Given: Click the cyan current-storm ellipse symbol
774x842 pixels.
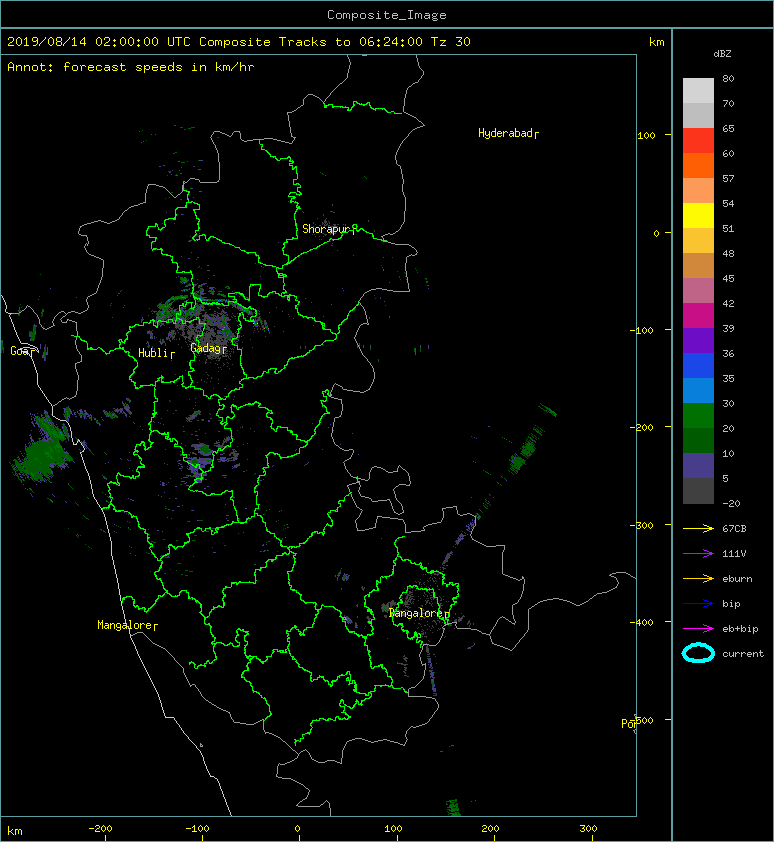Looking at the screenshot, I should [698, 653].
